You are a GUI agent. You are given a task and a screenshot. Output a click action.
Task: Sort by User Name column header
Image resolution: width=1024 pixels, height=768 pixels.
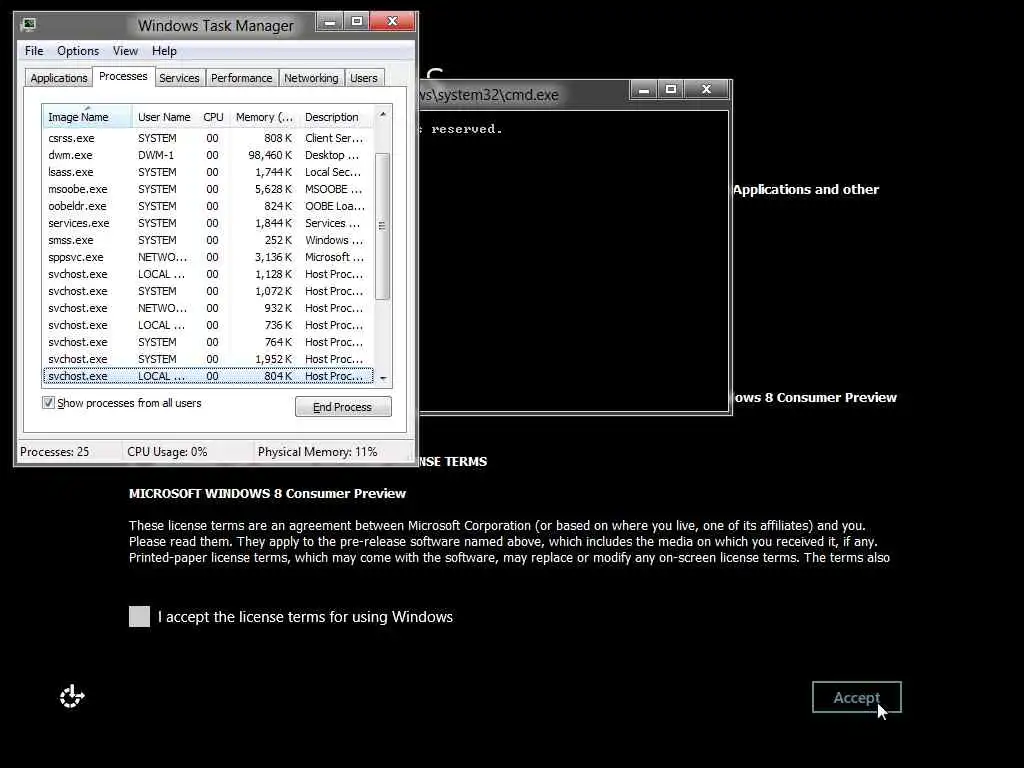pyautogui.click(x=164, y=117)
